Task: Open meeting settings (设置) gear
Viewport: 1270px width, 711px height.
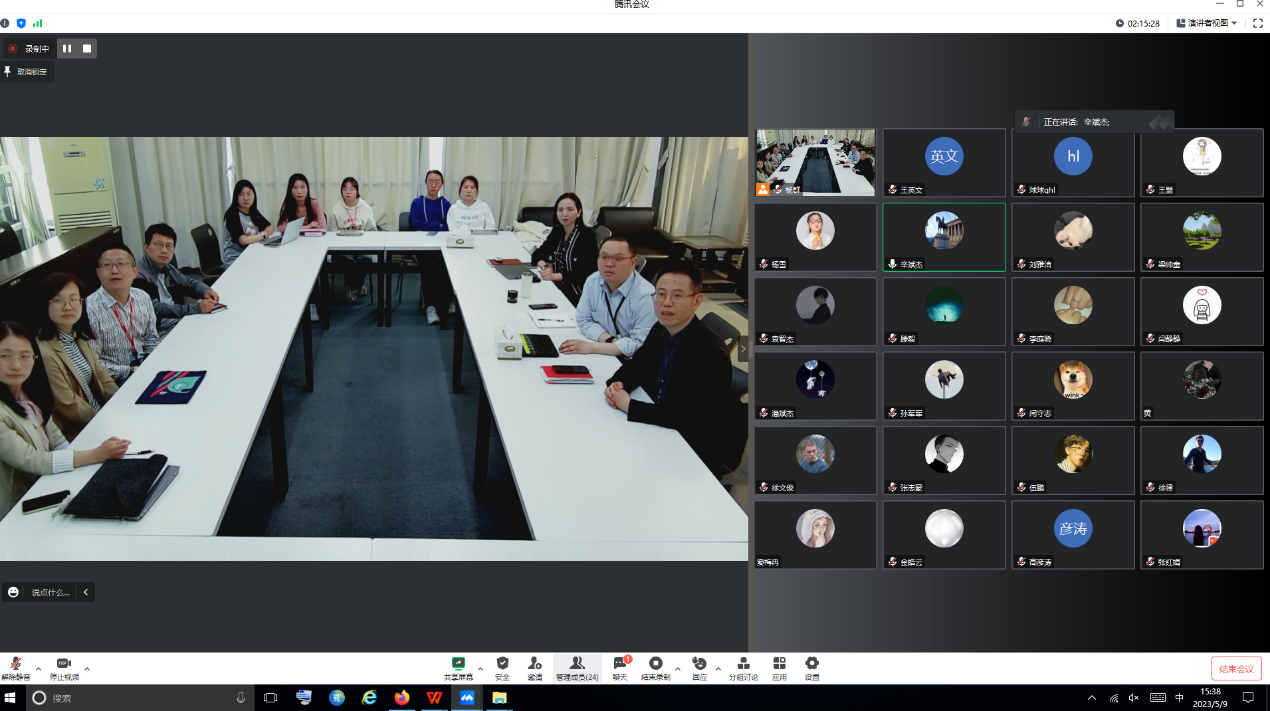Action: 812,667
